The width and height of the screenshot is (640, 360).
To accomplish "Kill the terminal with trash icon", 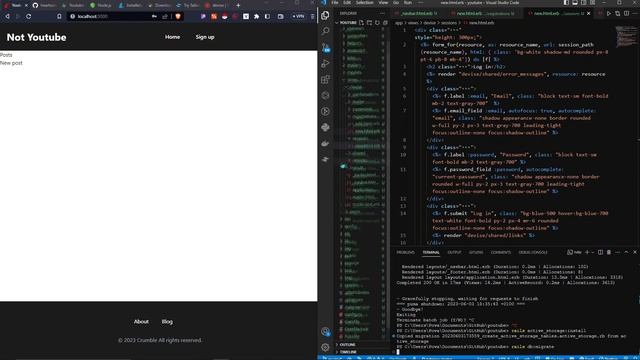I will 609,252.
